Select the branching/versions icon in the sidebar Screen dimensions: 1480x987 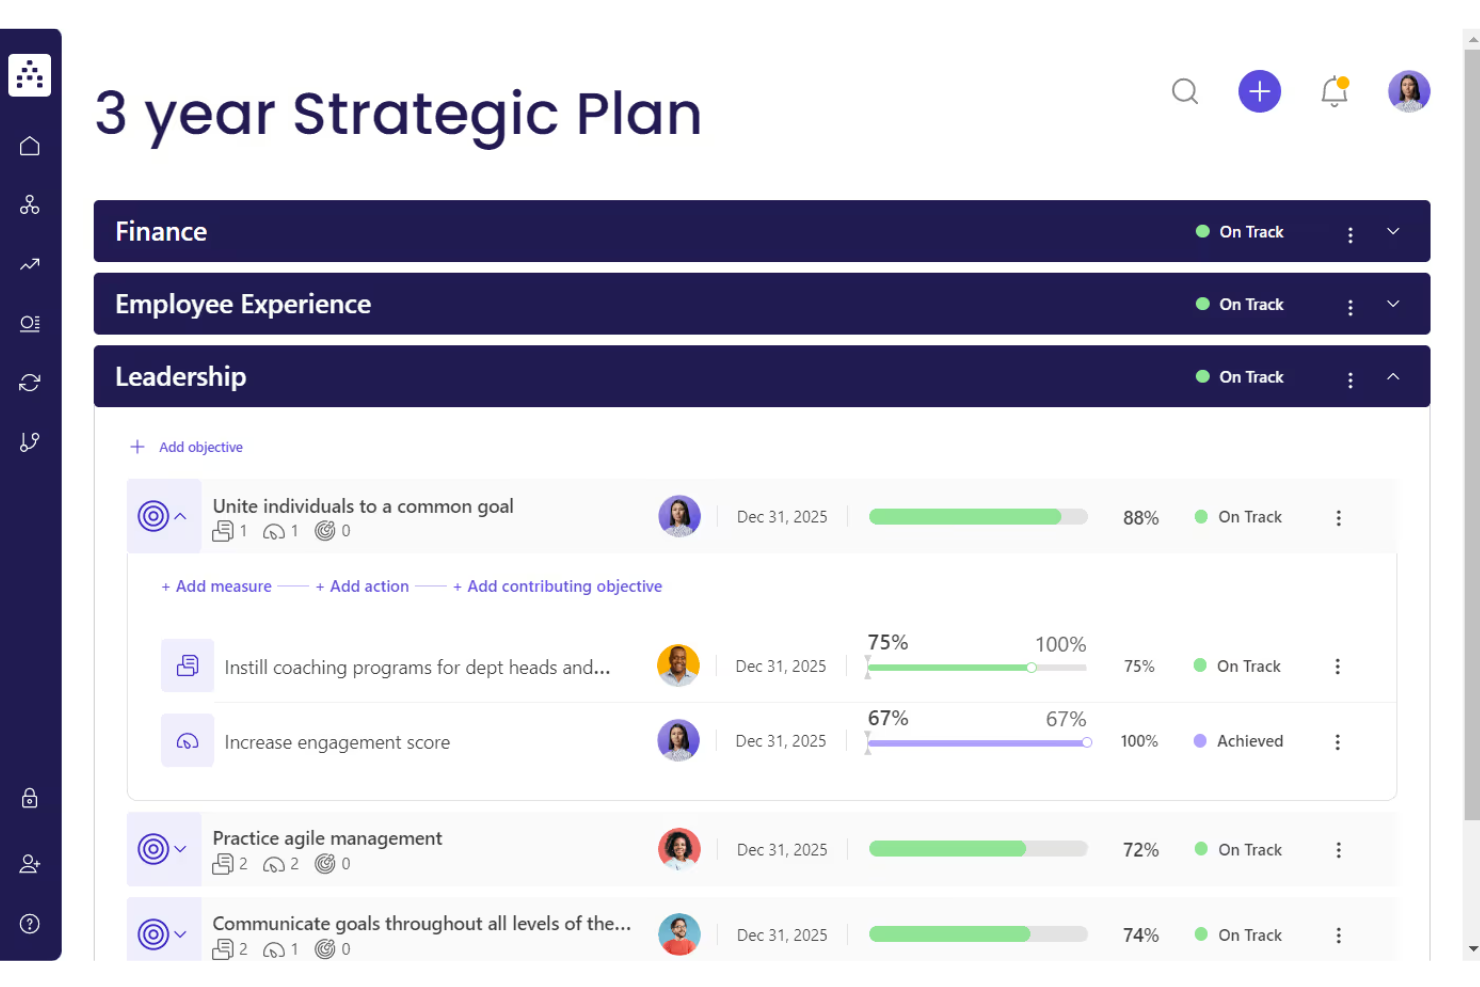30,441
